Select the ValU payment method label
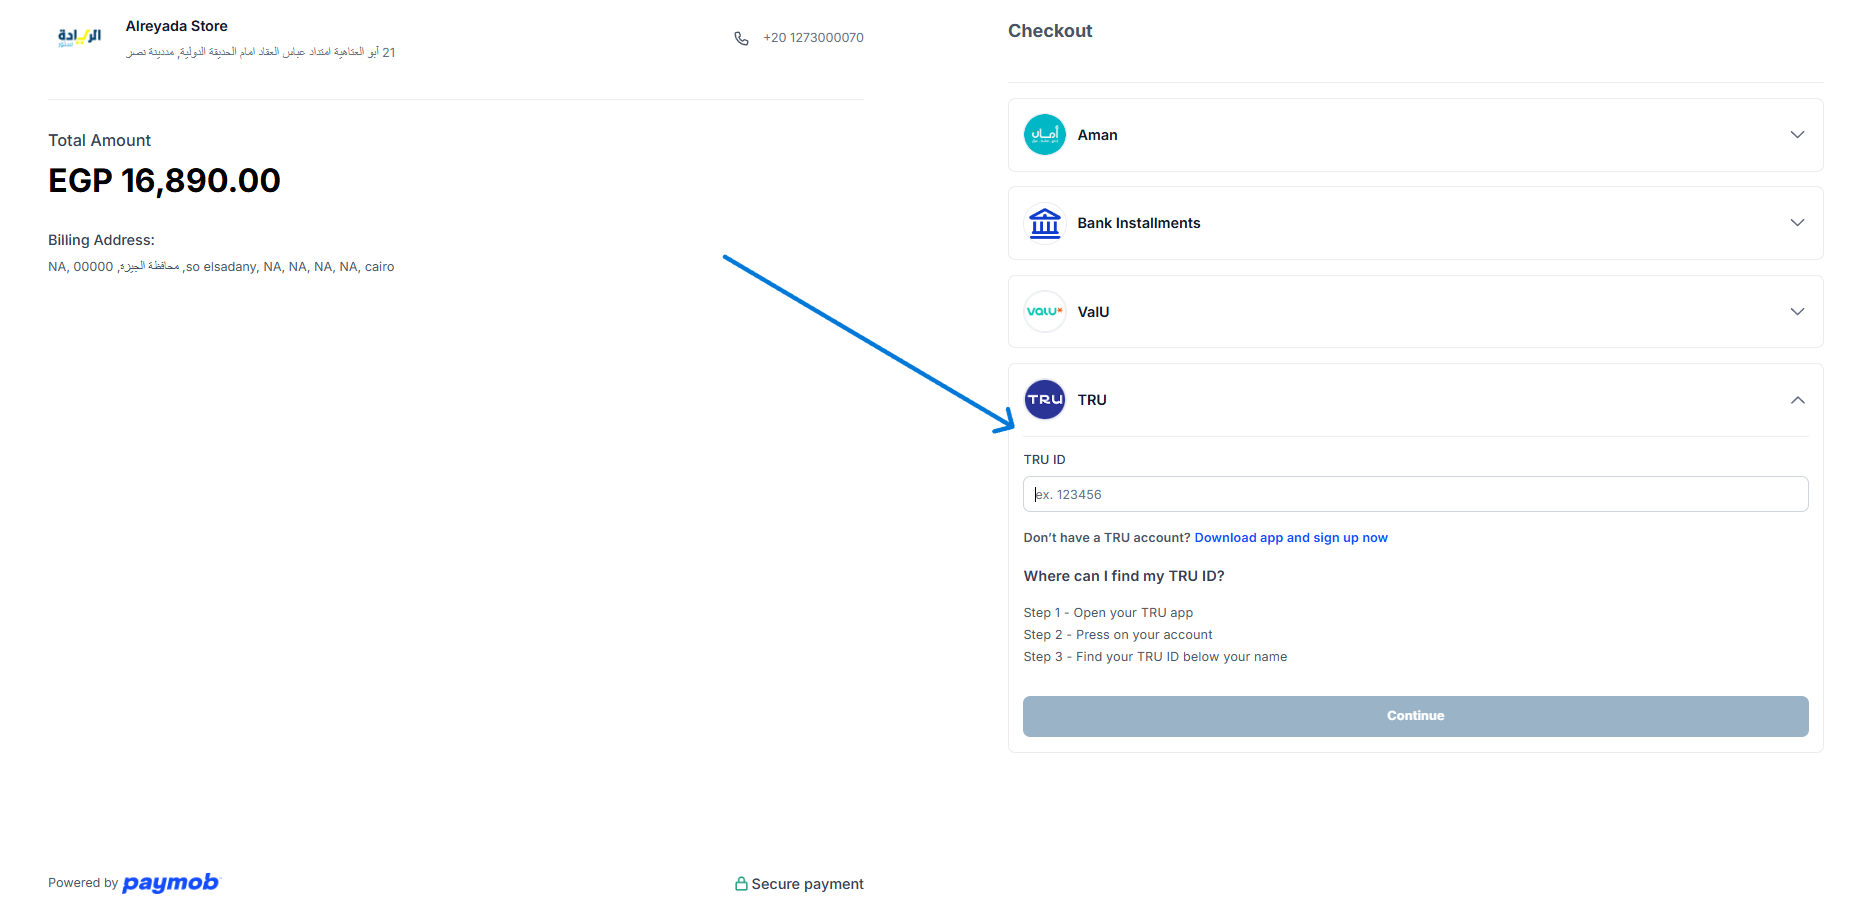 coord(1093,312)
